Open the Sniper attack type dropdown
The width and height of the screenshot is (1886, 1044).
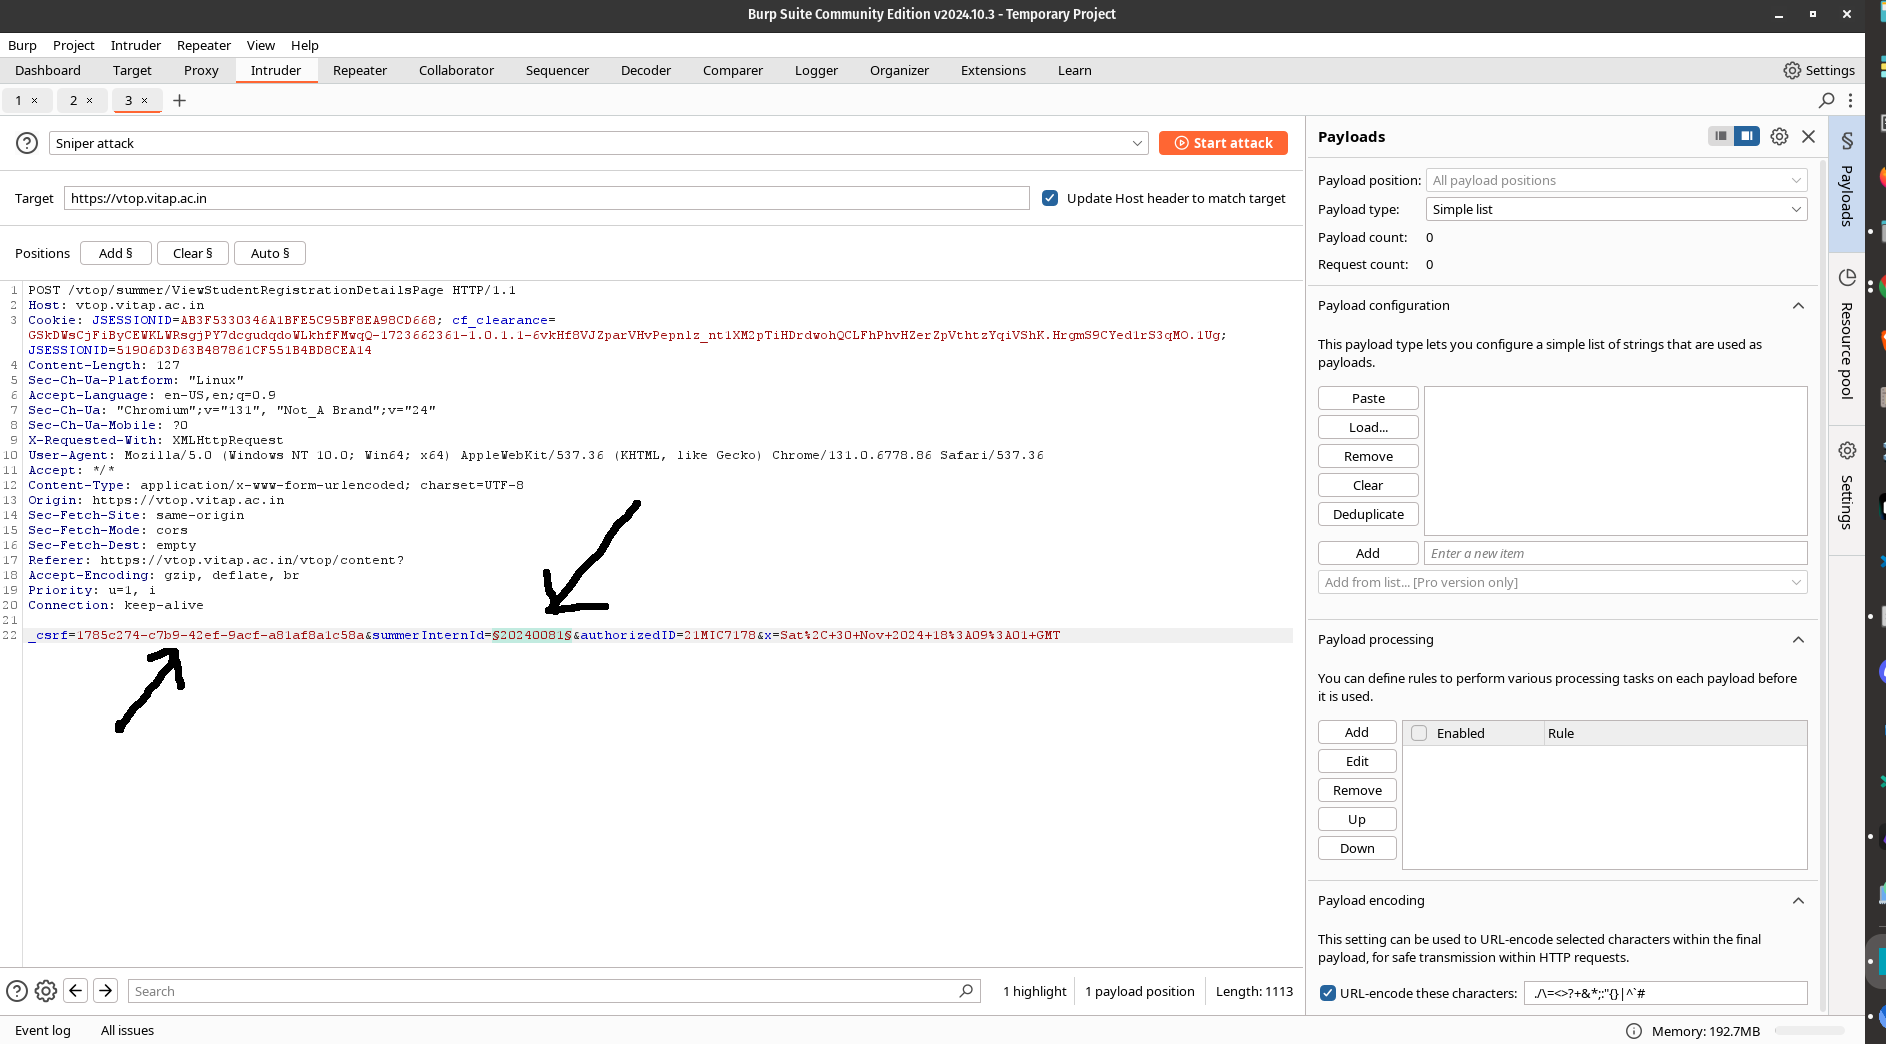(597, 143)
